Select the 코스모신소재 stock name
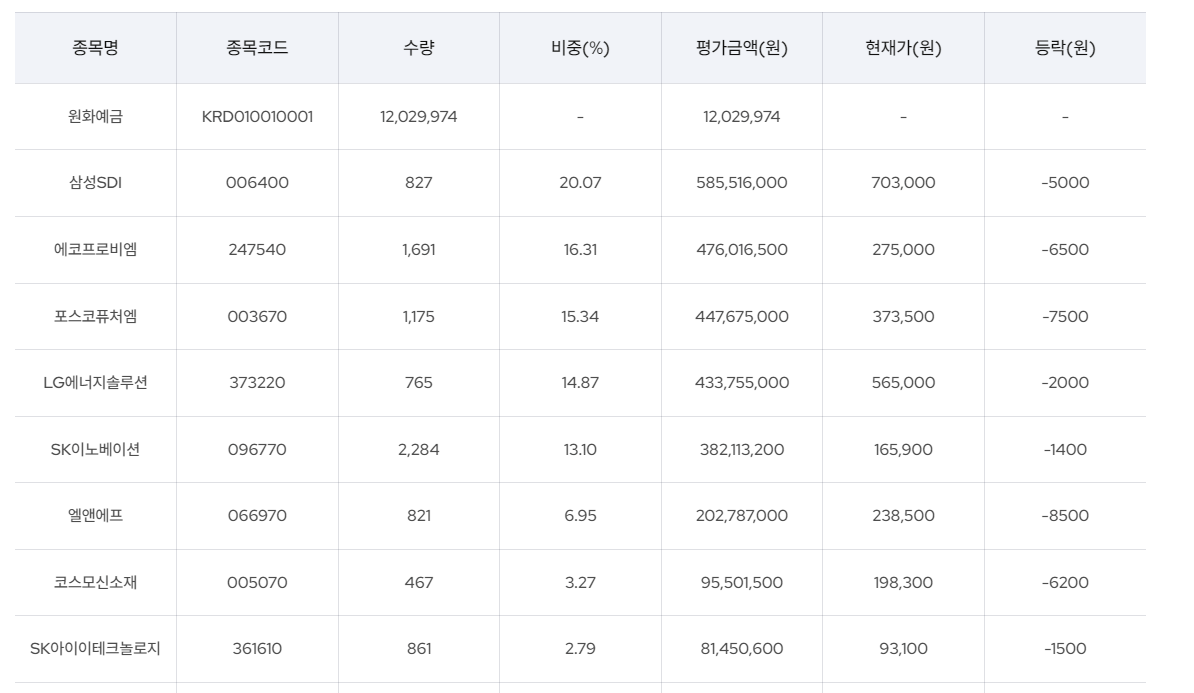The width and height of the screenshot is (1194, 693). [95, 583]
